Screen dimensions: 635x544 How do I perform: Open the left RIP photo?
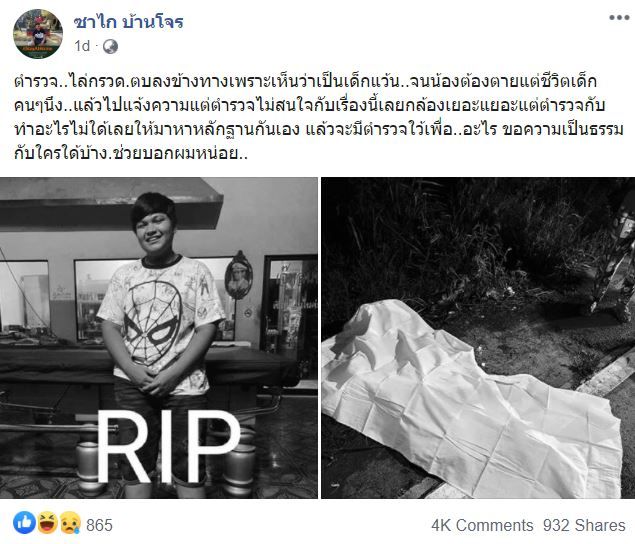click(x=159, y=338)
